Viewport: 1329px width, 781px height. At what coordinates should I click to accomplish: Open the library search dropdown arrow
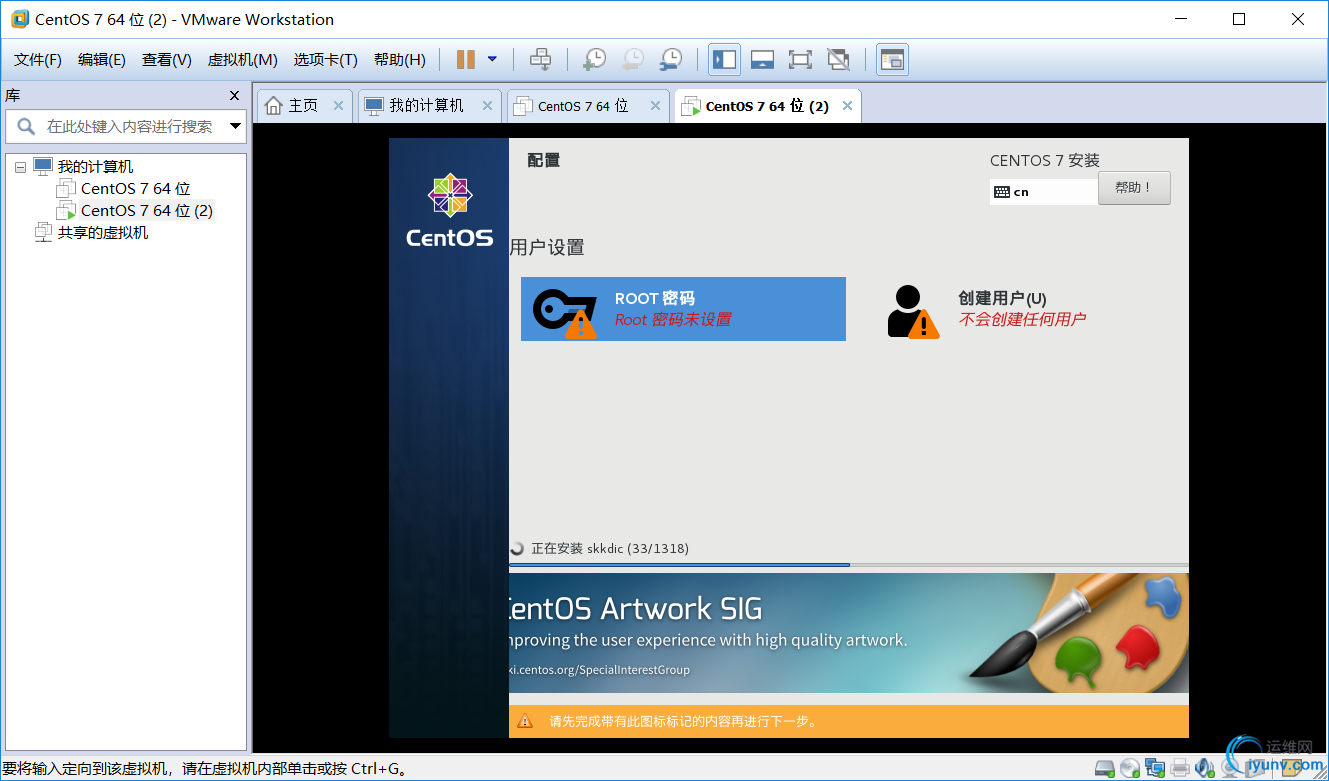pos(236,127)
